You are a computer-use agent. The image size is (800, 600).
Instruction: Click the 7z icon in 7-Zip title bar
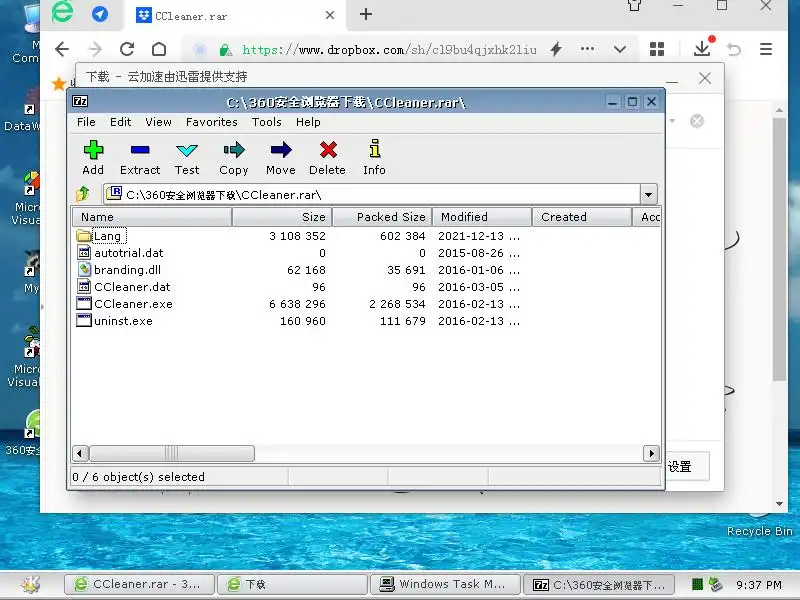(x=80, y=101)
